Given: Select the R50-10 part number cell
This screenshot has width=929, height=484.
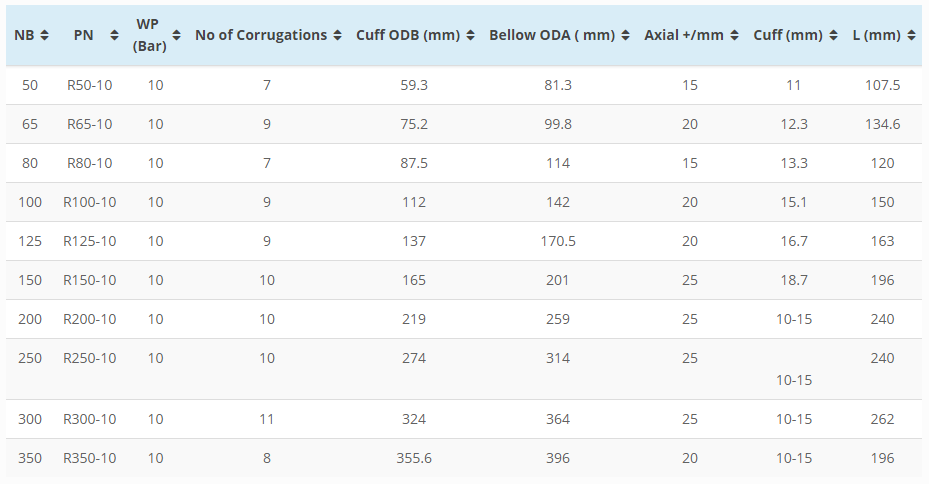Looking at the screenshot, I should pos(90,85).
